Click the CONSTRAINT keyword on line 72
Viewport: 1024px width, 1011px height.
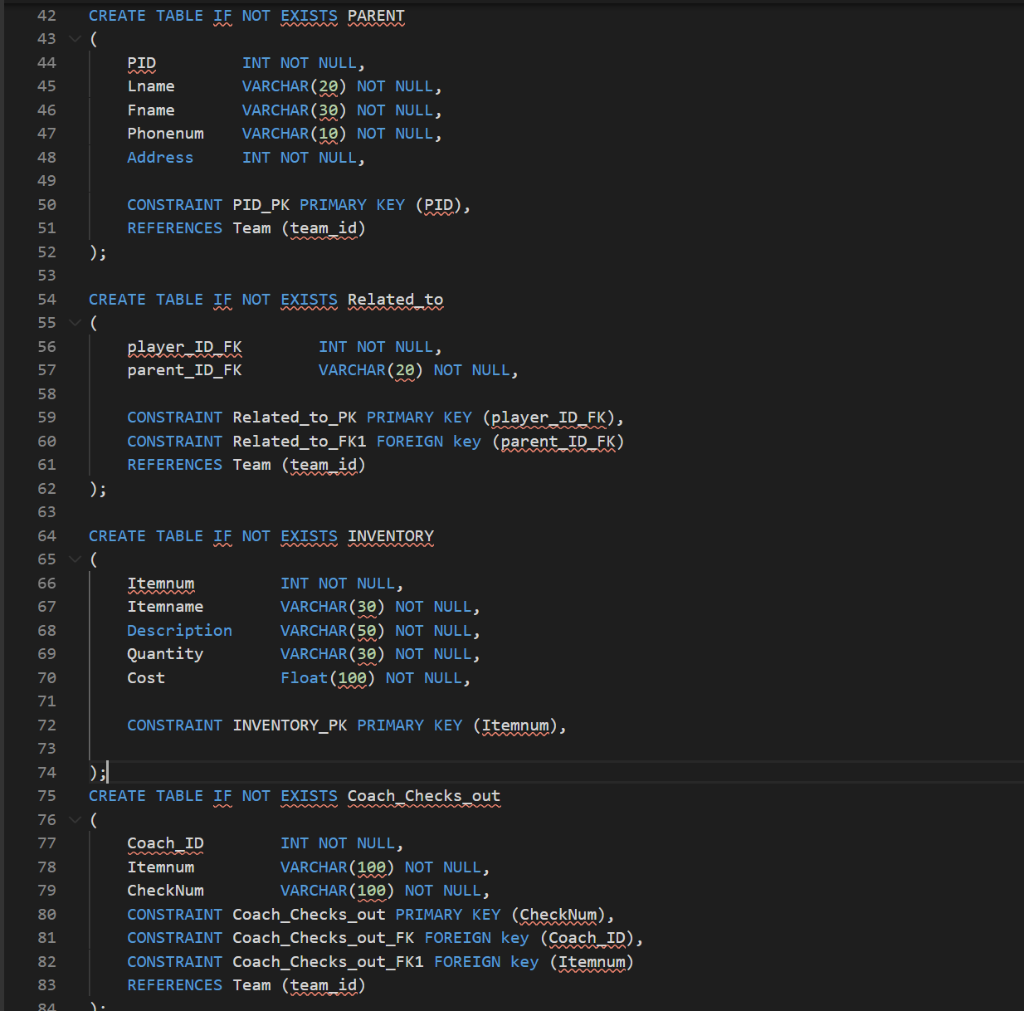(174, 724)
